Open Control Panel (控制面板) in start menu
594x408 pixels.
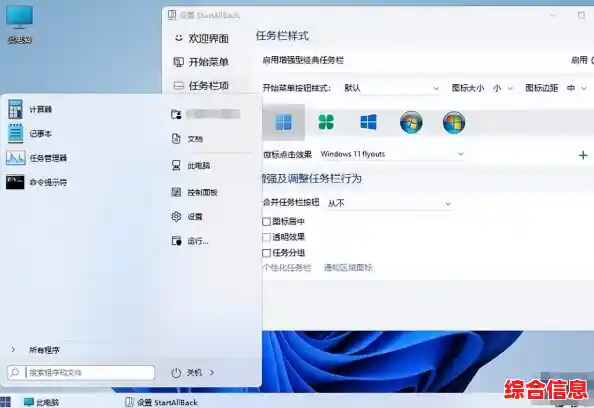coord(194,192)
